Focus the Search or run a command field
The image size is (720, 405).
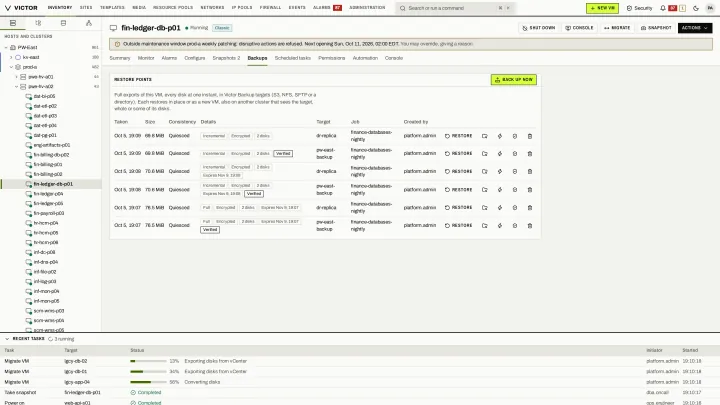point(455,8)
